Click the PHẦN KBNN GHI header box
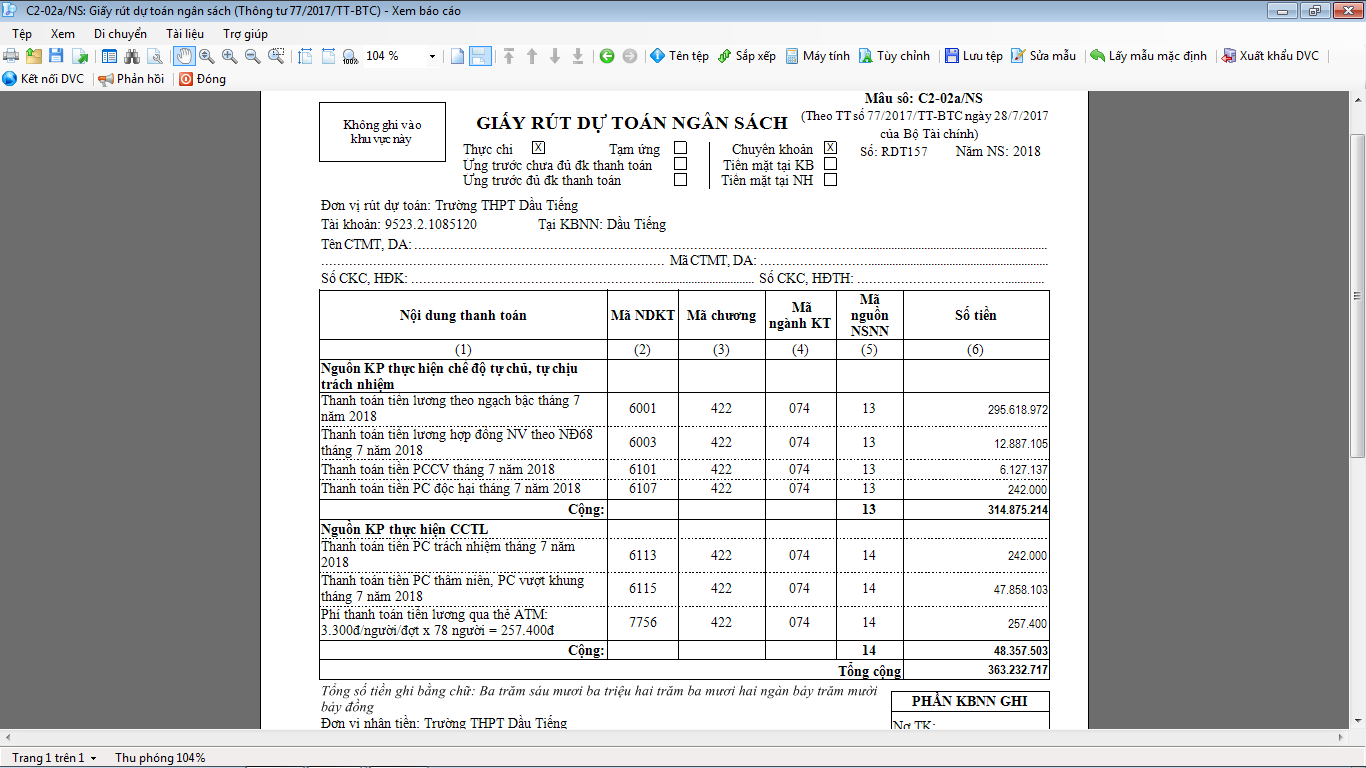 [x=970, y=701]
